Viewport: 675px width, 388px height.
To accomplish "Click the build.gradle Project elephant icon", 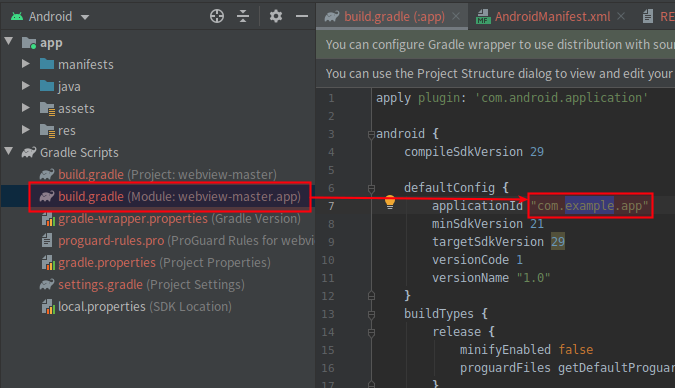I will click(x=47, y=174).
